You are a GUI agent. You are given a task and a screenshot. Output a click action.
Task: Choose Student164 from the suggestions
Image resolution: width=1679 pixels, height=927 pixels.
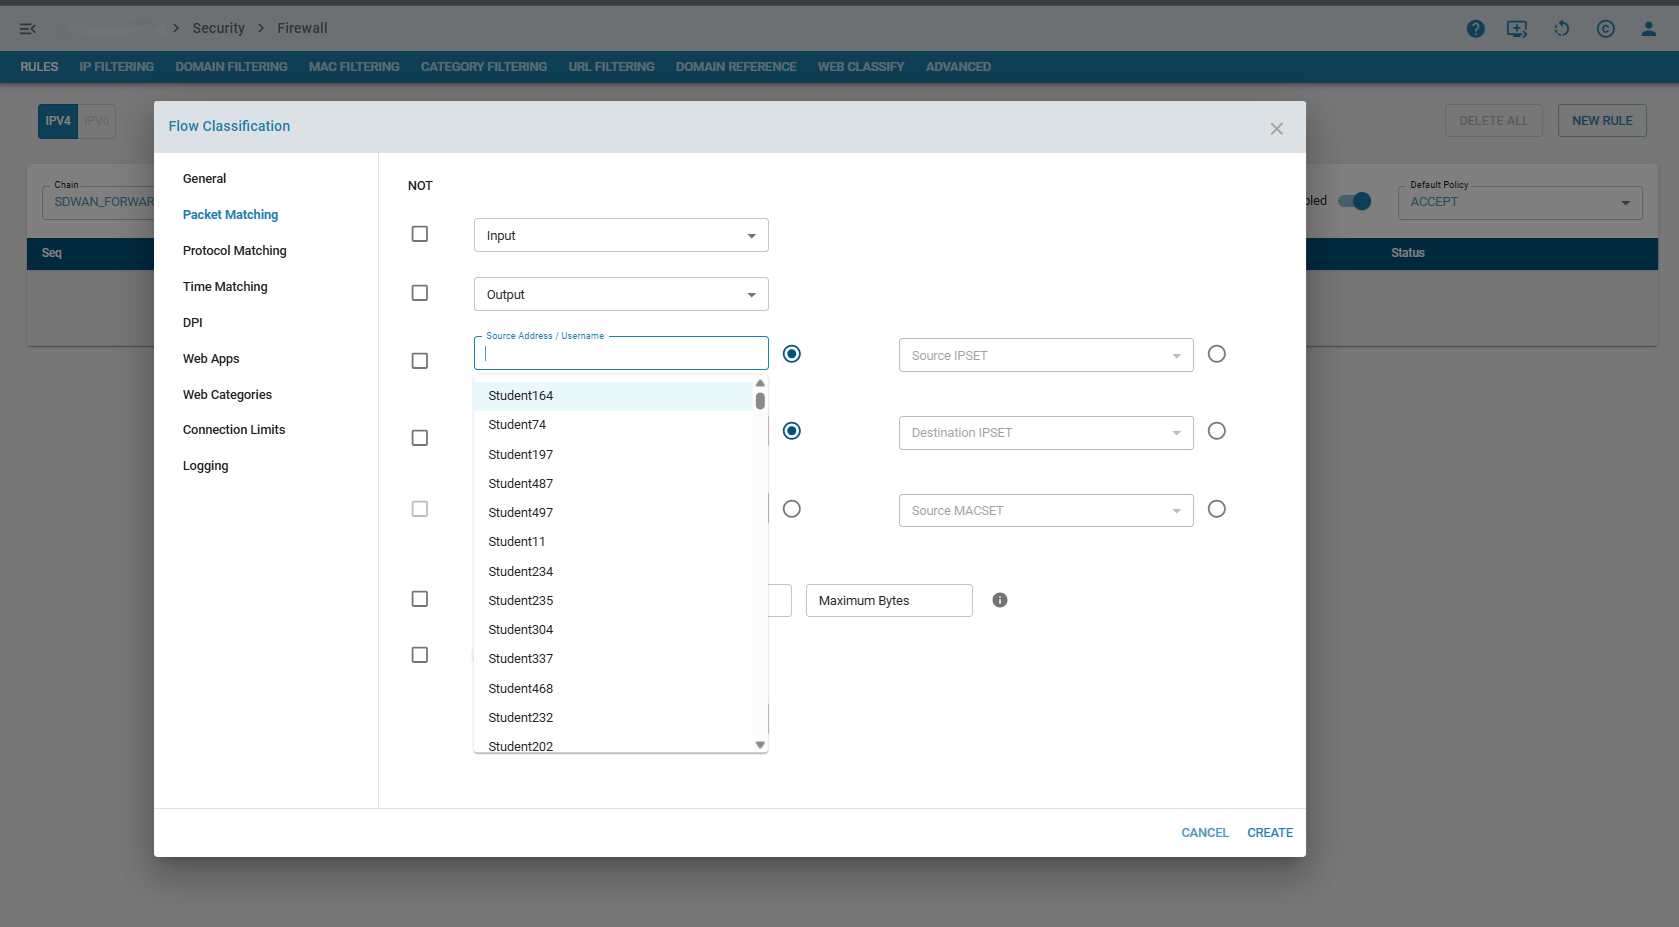613,396
